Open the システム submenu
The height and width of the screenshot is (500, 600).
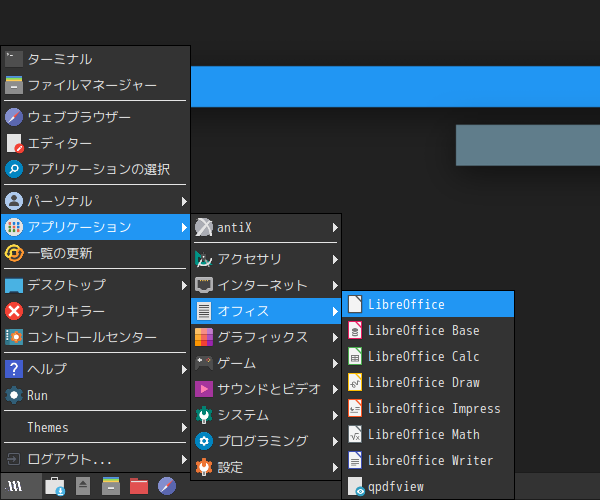pos(266,415)
